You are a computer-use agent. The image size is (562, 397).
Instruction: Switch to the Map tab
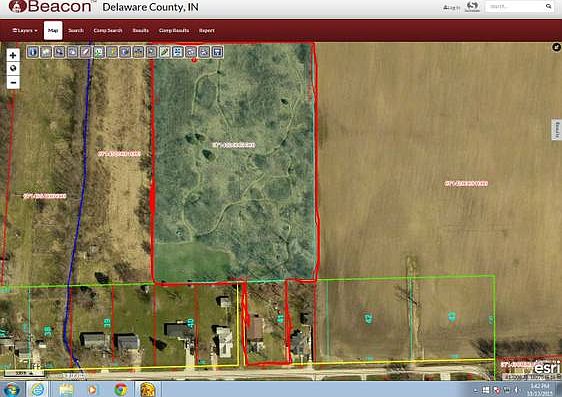coord(53,30)
